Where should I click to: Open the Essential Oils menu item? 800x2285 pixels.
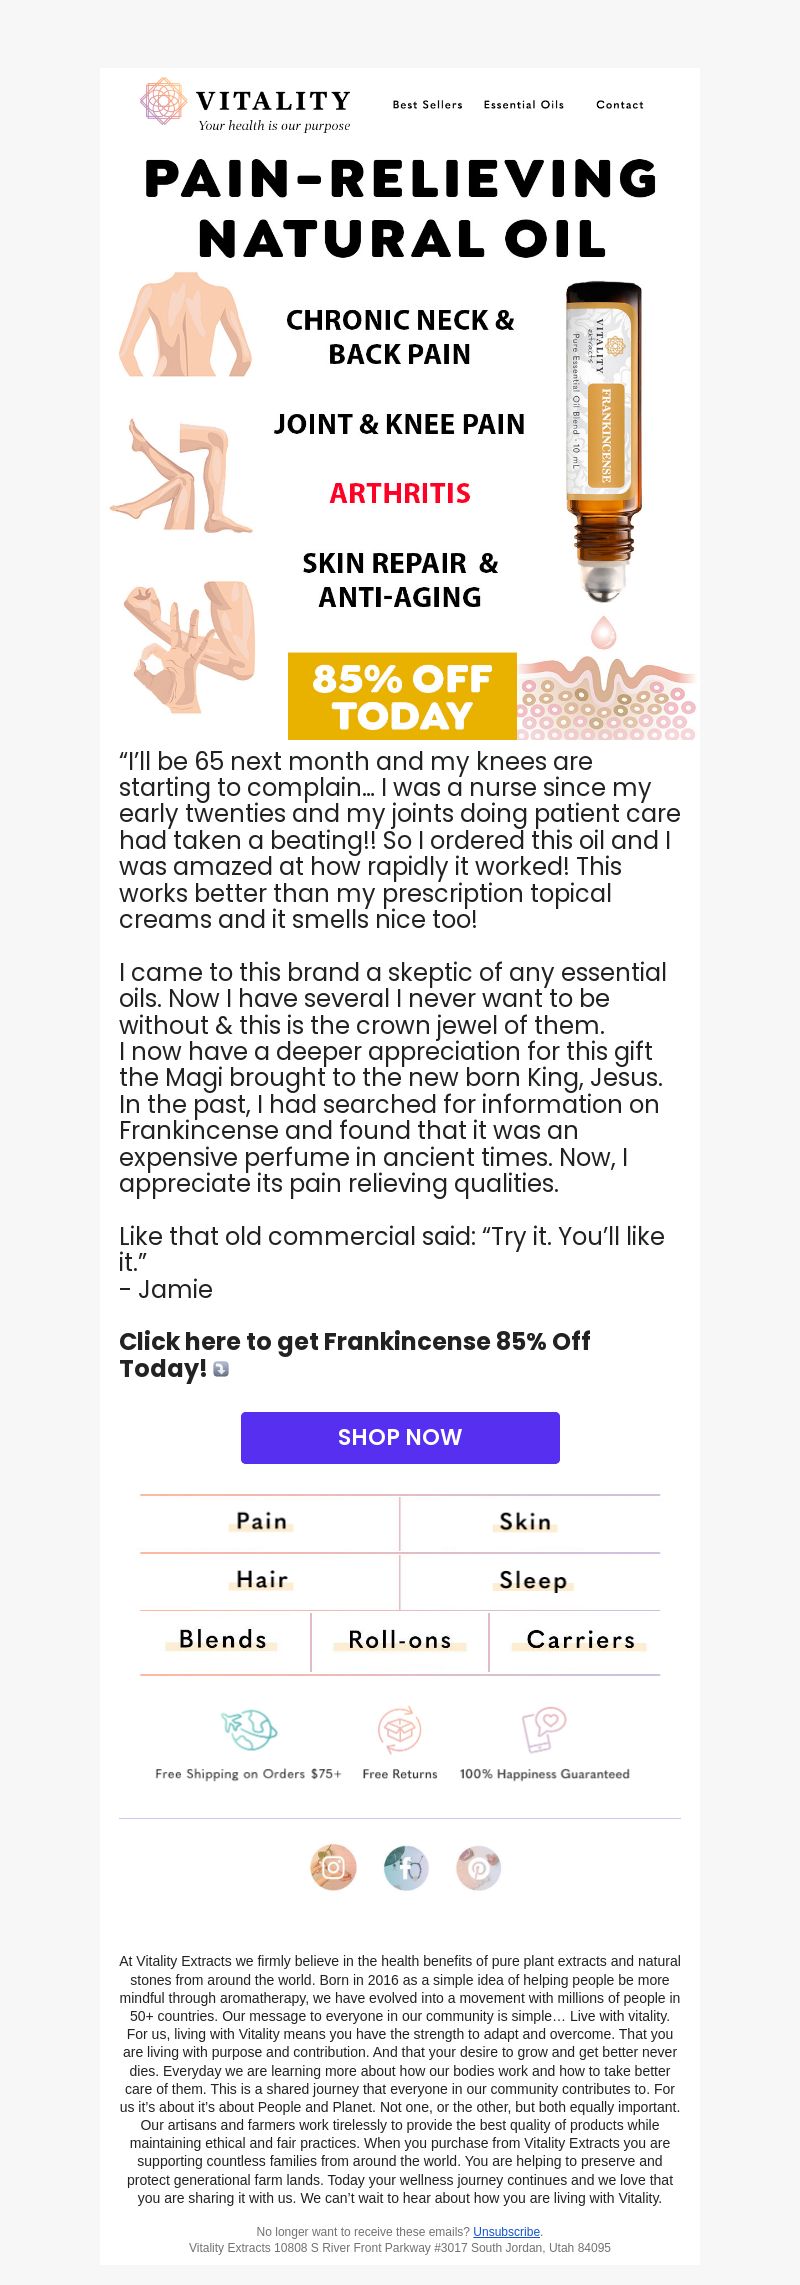pyautogui.click(x=524, y=104)
